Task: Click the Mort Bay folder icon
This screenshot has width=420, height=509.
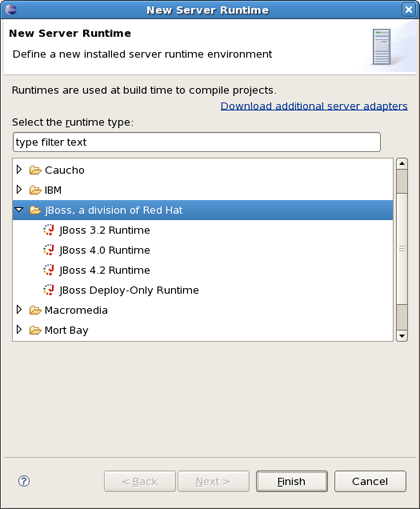Action: 35,330
